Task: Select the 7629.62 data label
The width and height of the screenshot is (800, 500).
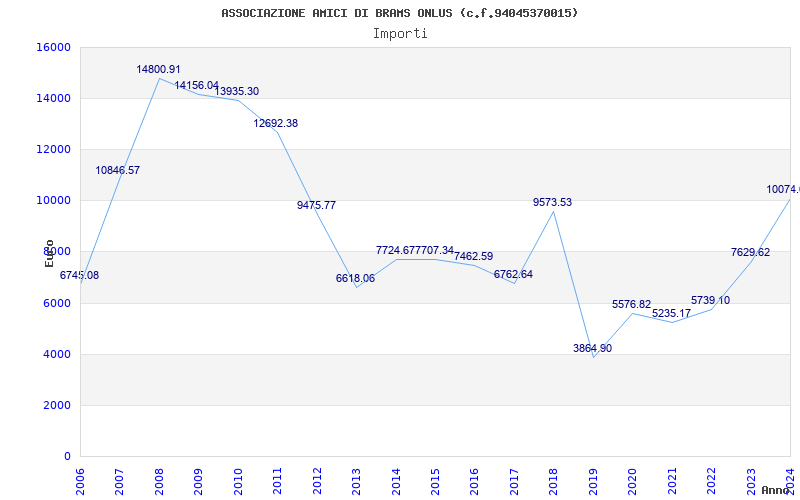Action: 751,253
